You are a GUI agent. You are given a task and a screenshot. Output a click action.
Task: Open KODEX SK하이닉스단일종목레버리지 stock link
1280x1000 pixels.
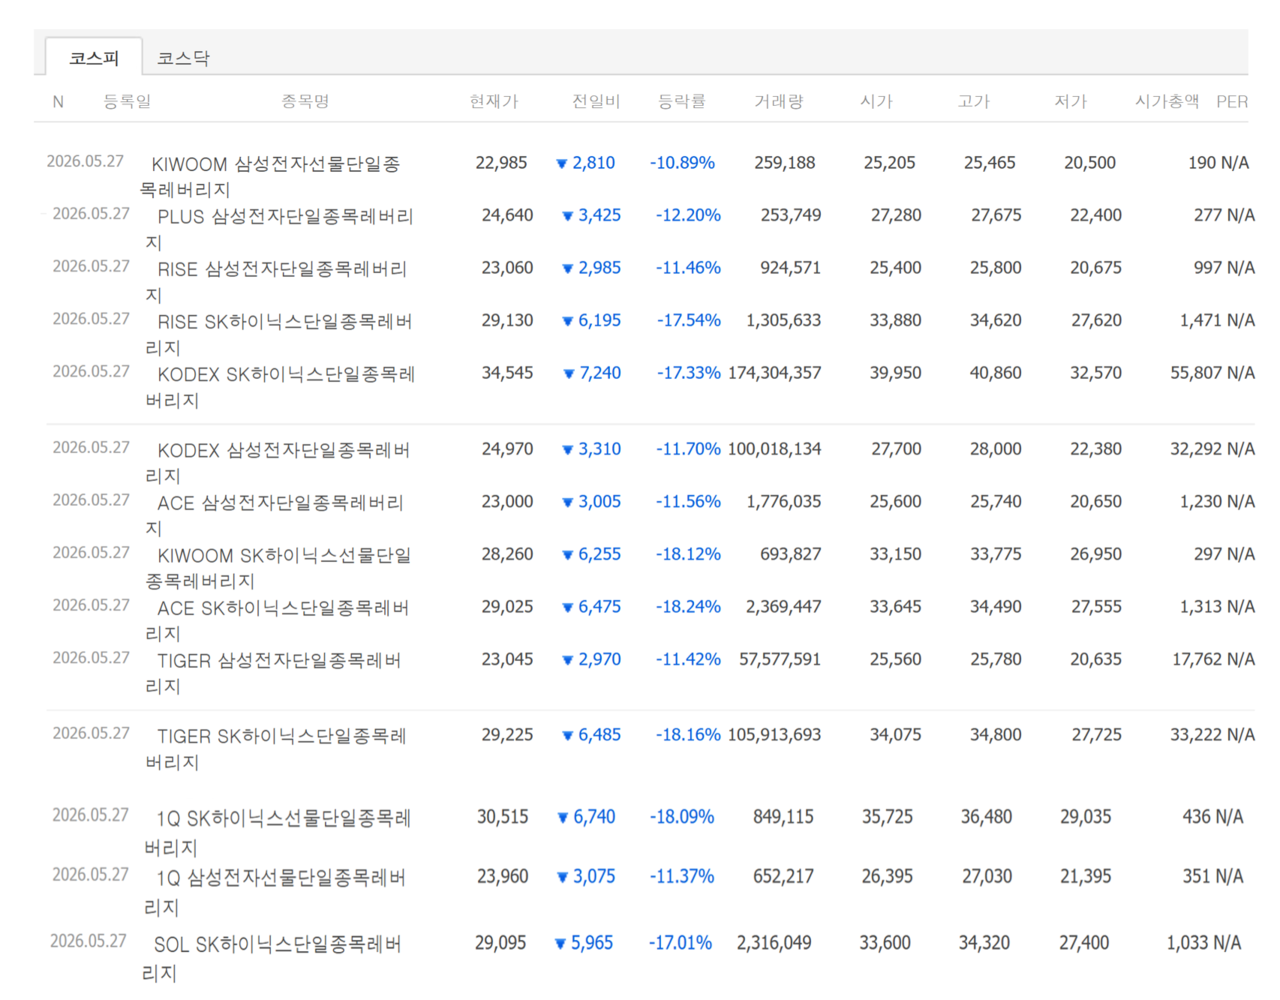(280, 386)
